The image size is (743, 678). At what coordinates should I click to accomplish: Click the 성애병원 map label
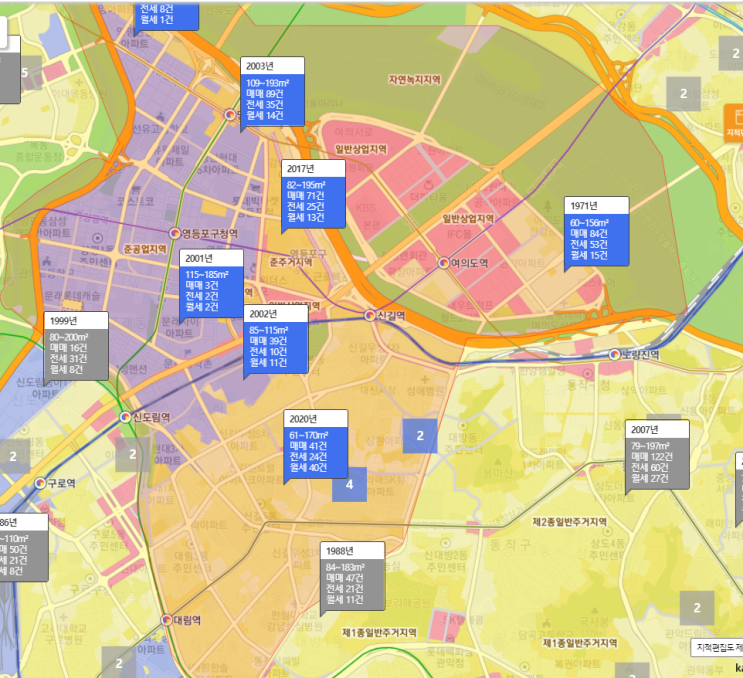click(425, 390)
